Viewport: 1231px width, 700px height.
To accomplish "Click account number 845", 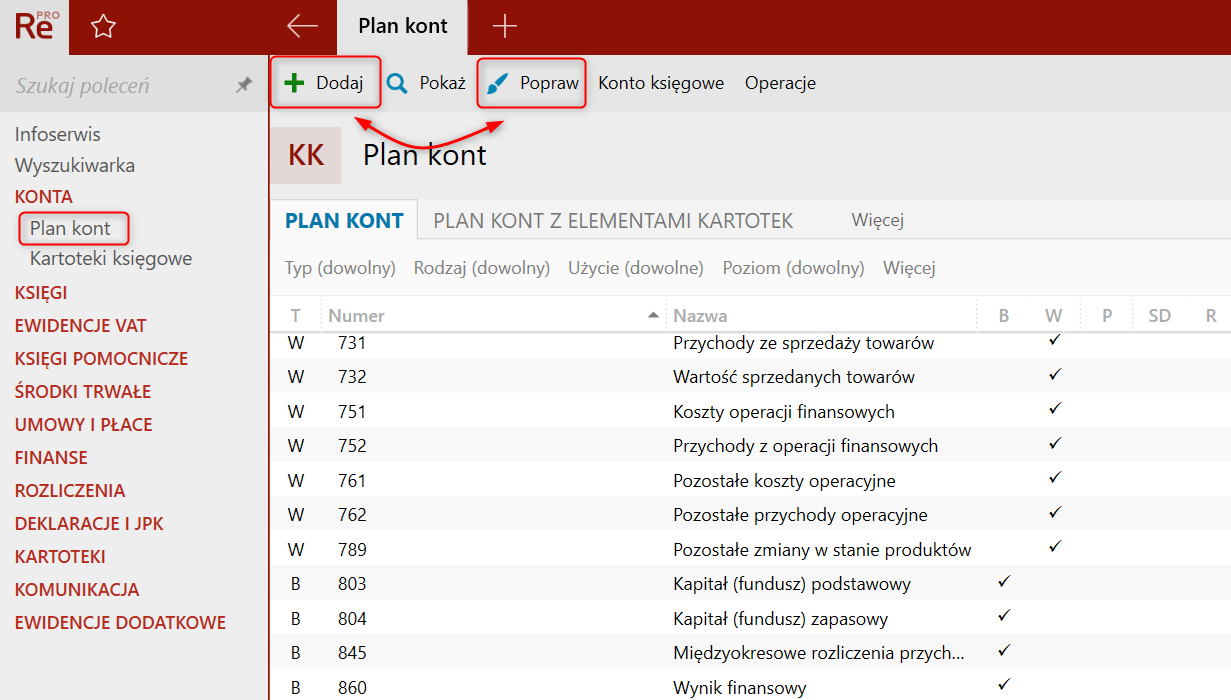I will [x=352, y=653].
